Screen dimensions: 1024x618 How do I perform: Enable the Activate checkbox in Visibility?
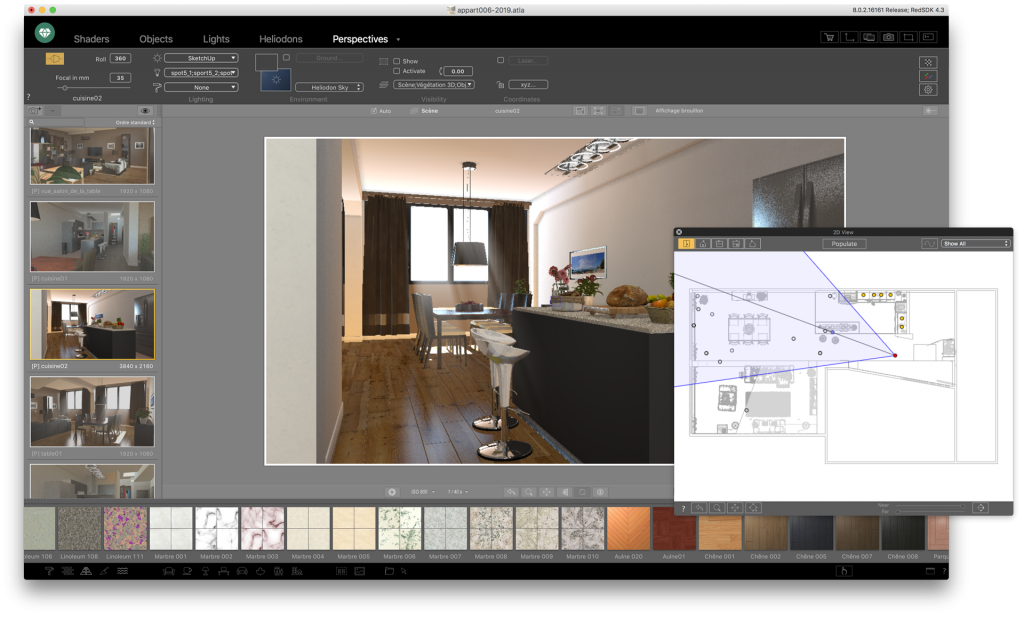[395, 70]
